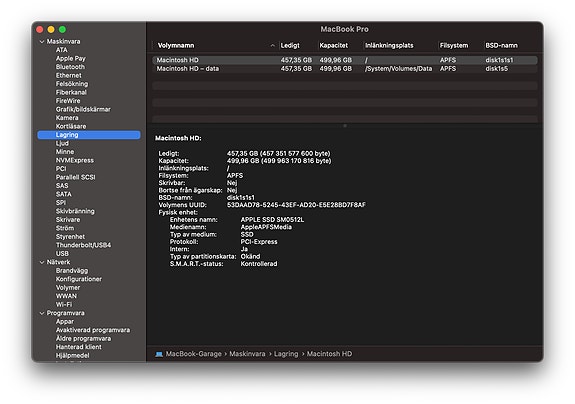The width and height of the screenshot is (575, 404).
Task: Click the MacBook-Garage computer icon in path bar
Action: [x=159, y=354]
